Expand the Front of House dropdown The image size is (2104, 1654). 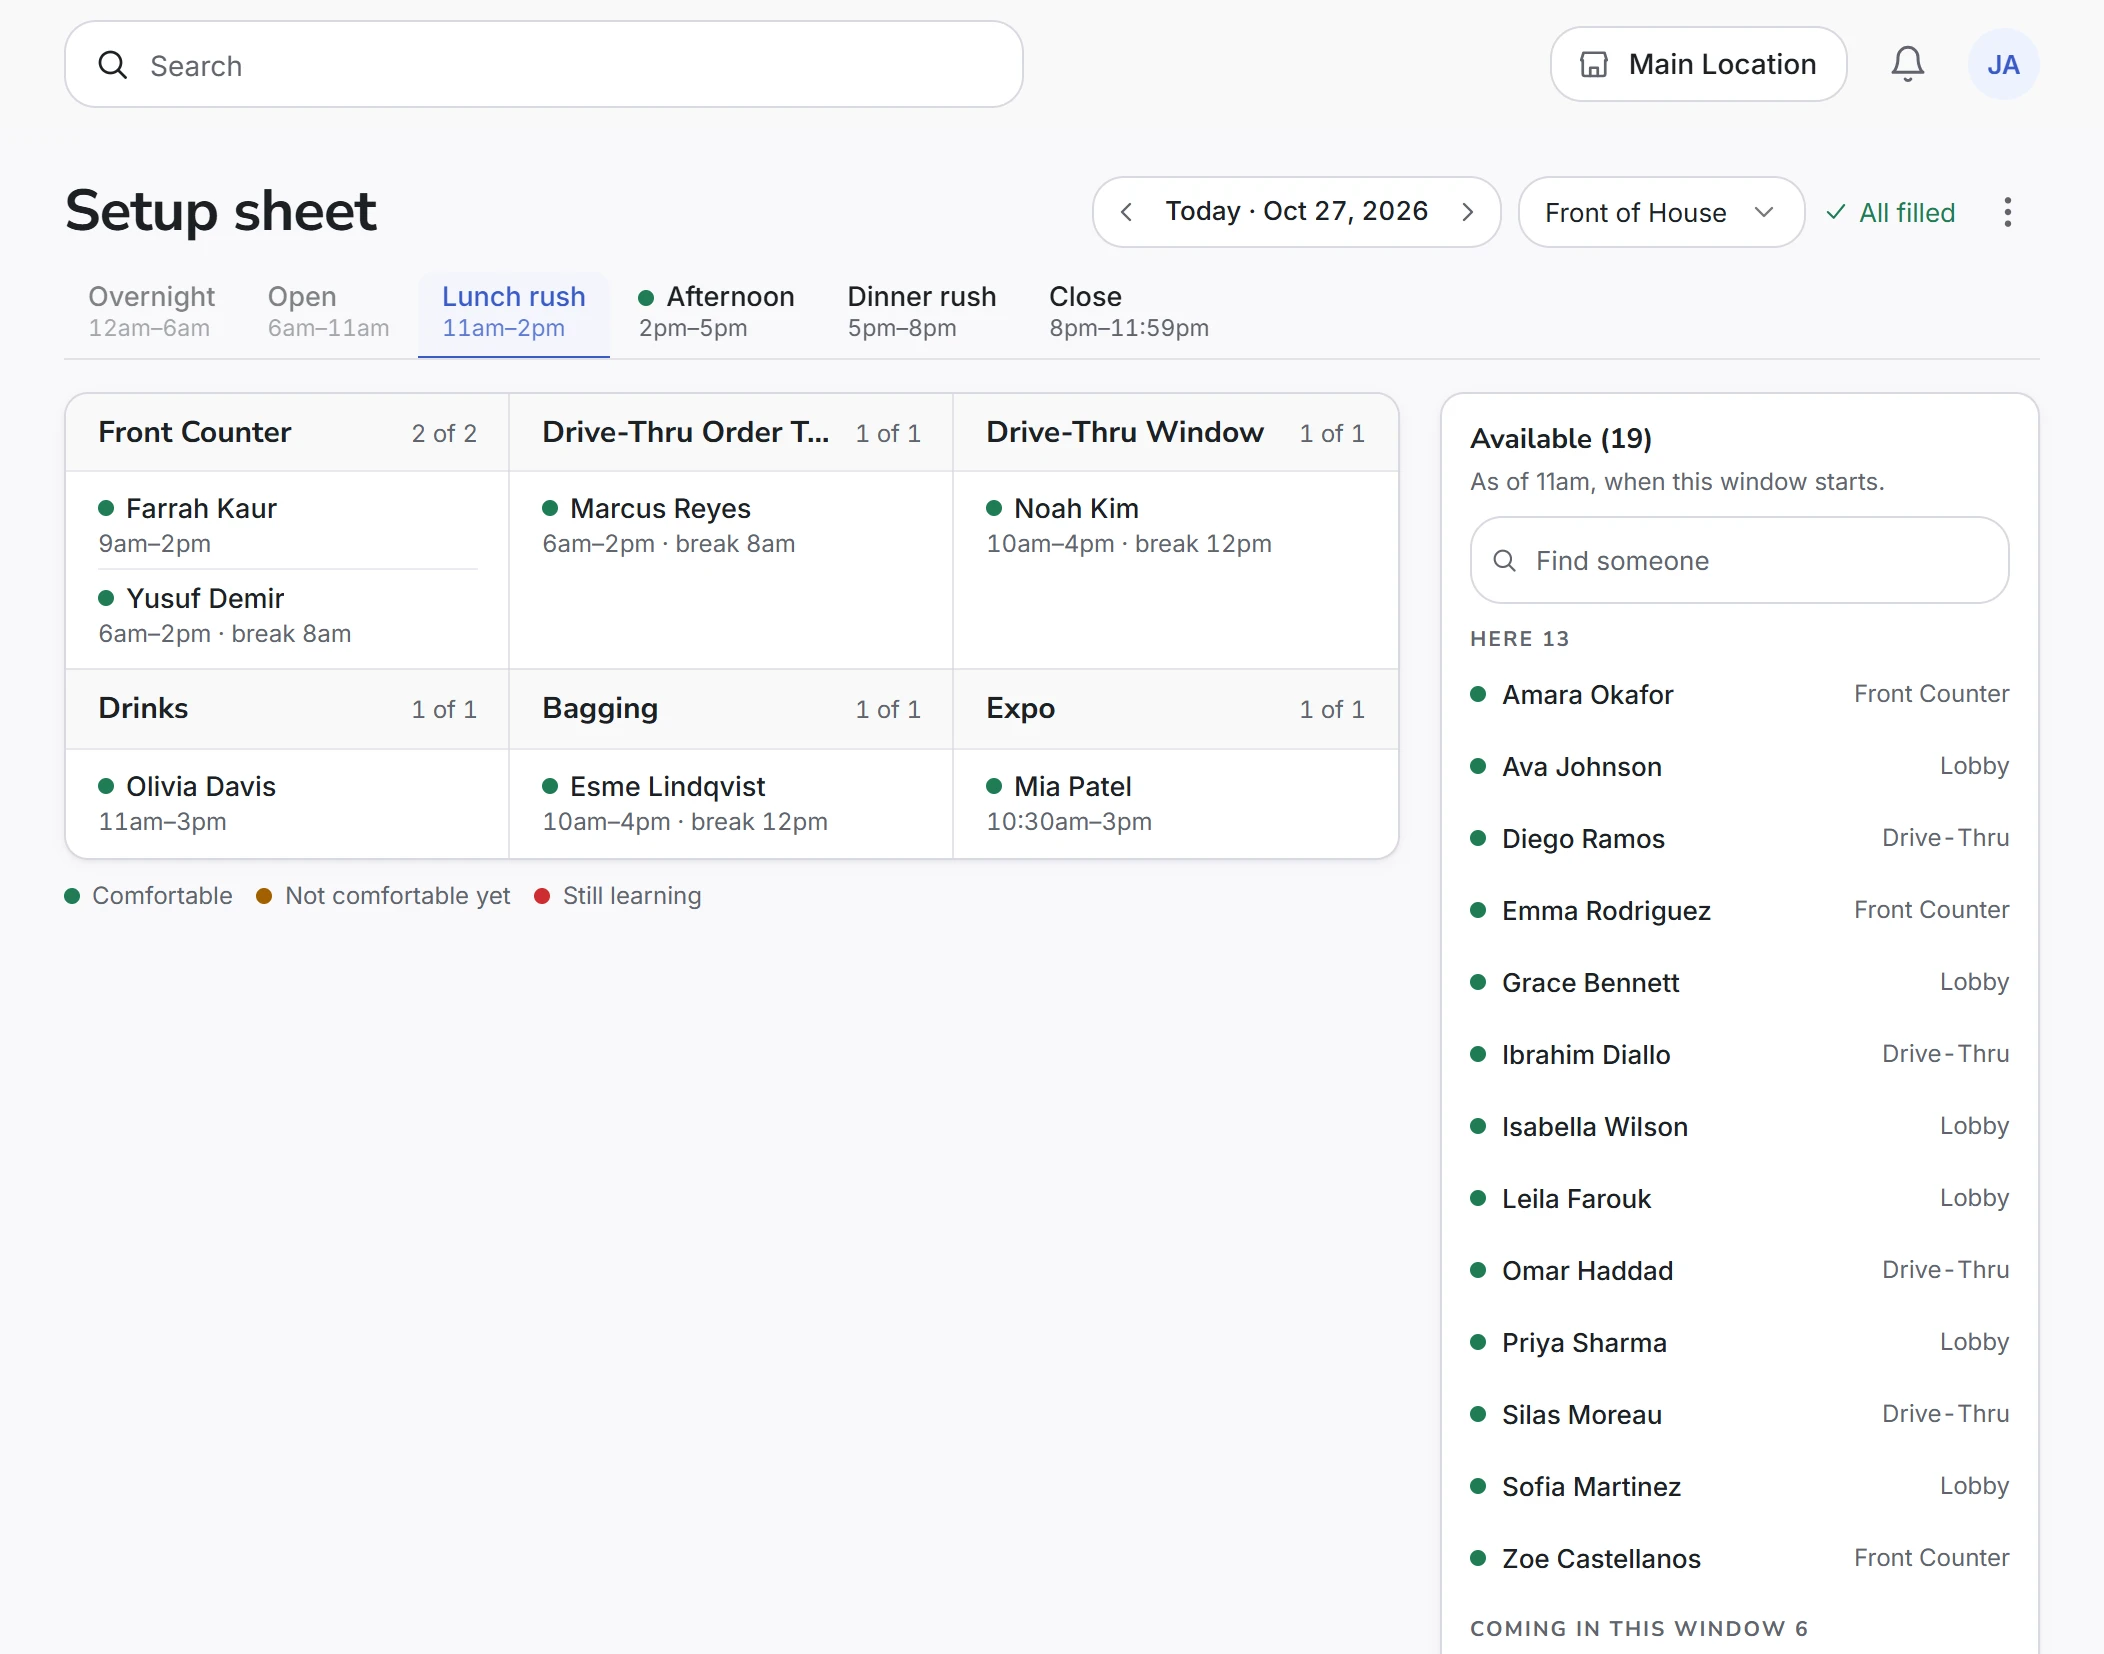click(1661, 212)
